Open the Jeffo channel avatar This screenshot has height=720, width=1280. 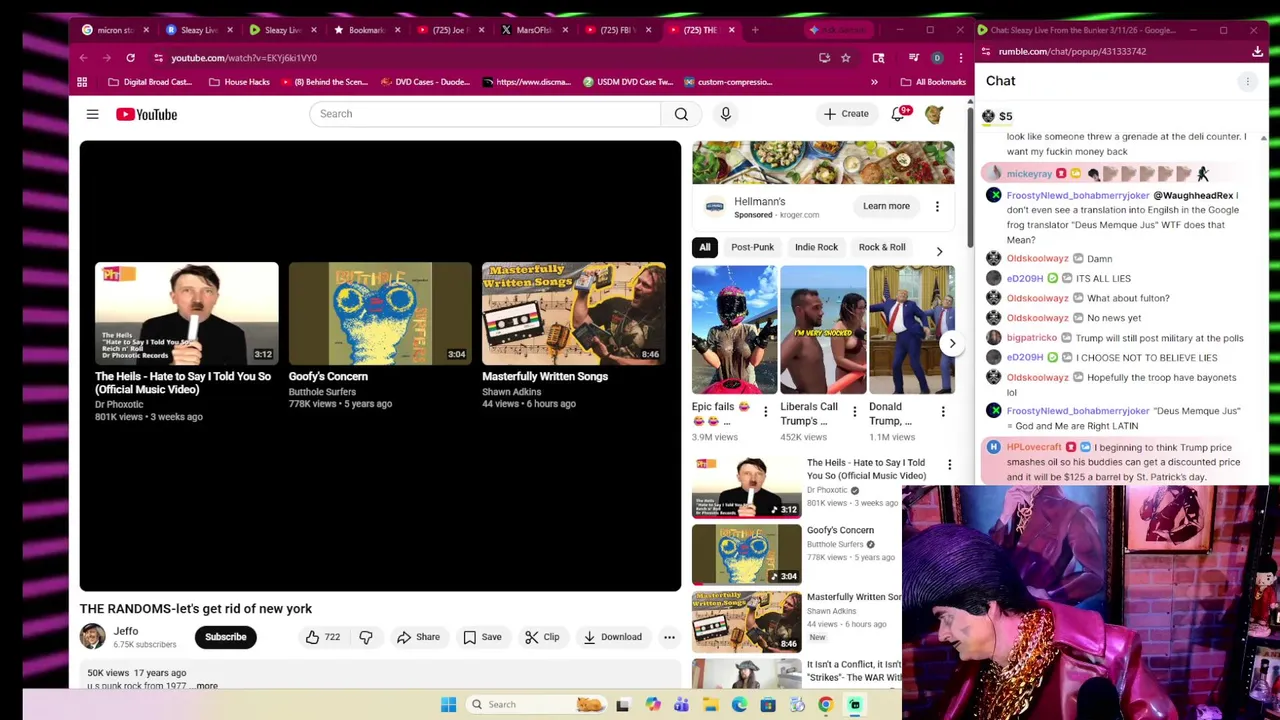pos(92,637)
